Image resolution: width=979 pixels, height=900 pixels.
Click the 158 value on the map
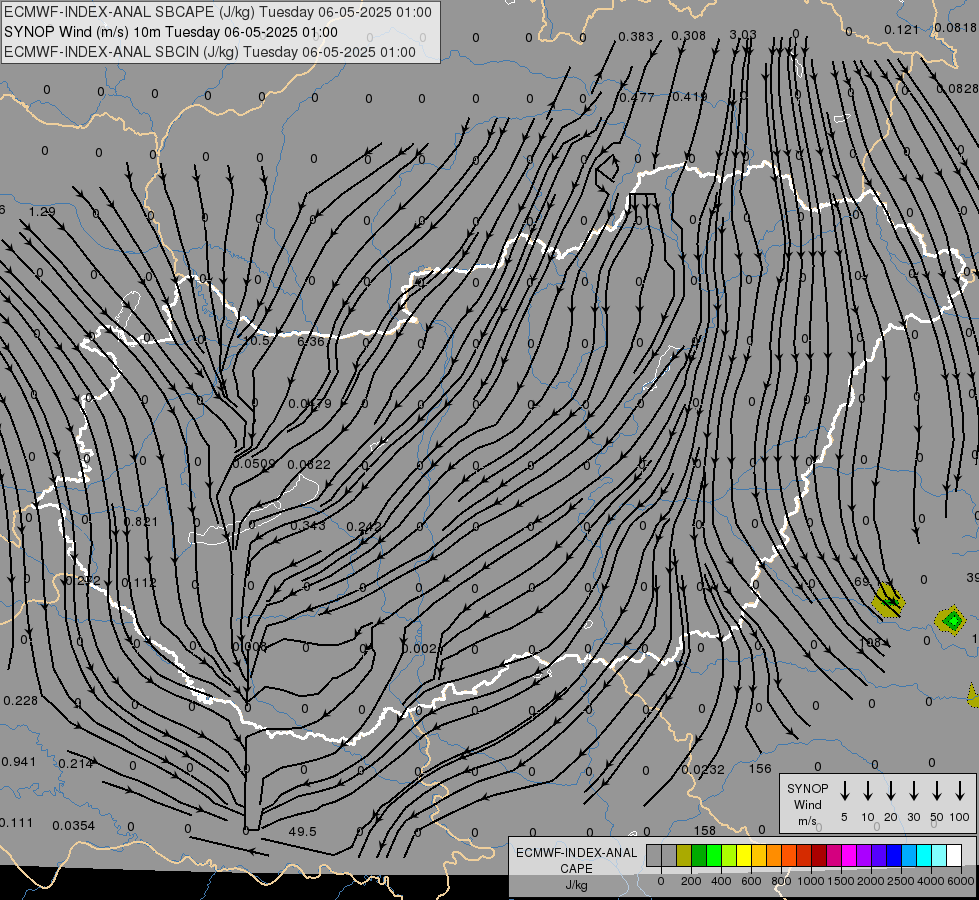coord(705,831)
